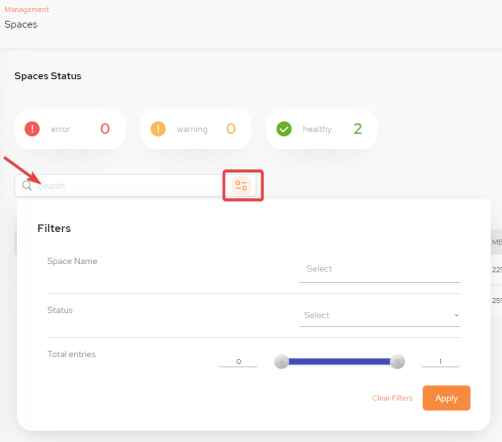Open the filters panel icon
This screenshot has height=442, width=502.
(x=241, y=185)
